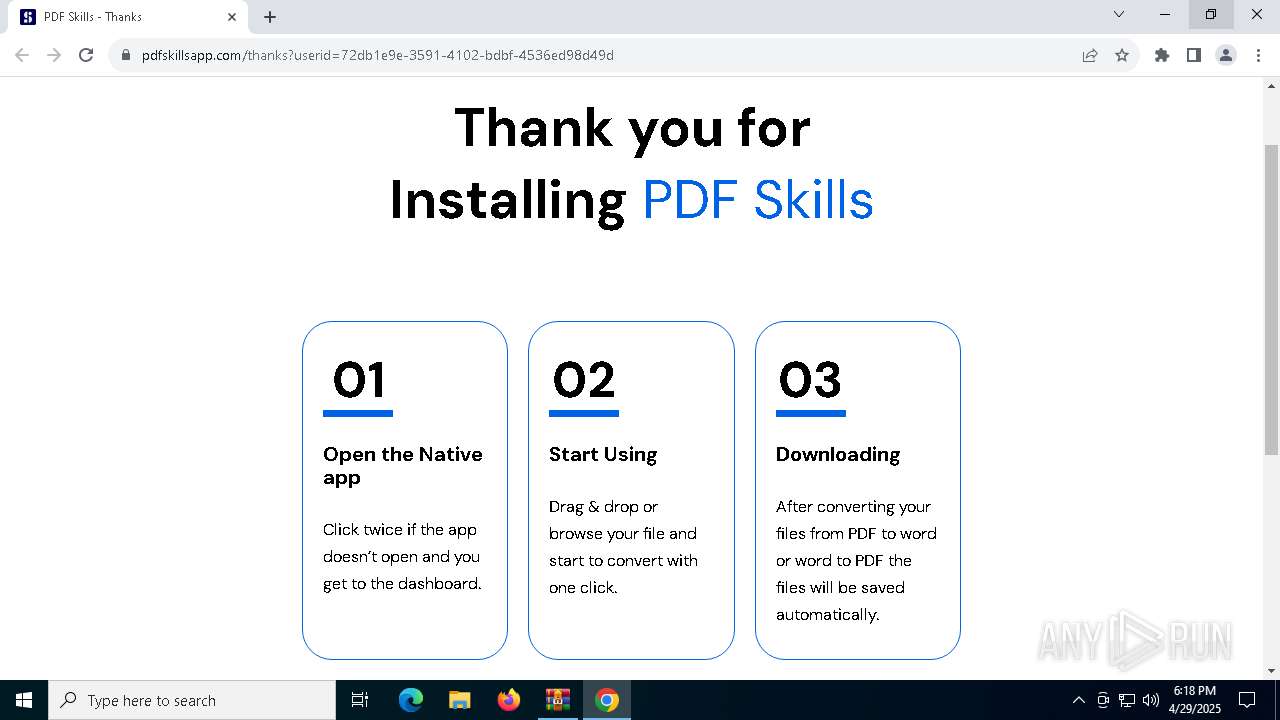This screenshot has height=720, width=1280.
Task: Open the Windows Start menu
Action: pyautogui.click(x=24, y=700)
